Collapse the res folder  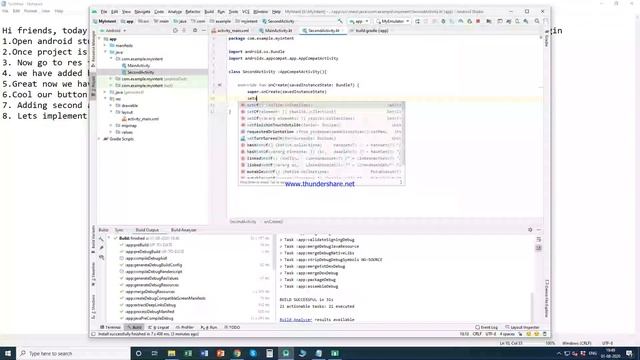[105, 99]
